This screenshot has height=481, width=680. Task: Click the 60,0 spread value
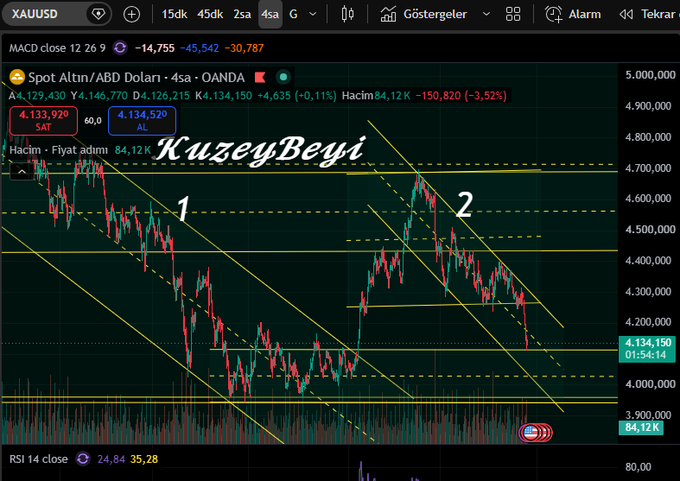point(93,121)
